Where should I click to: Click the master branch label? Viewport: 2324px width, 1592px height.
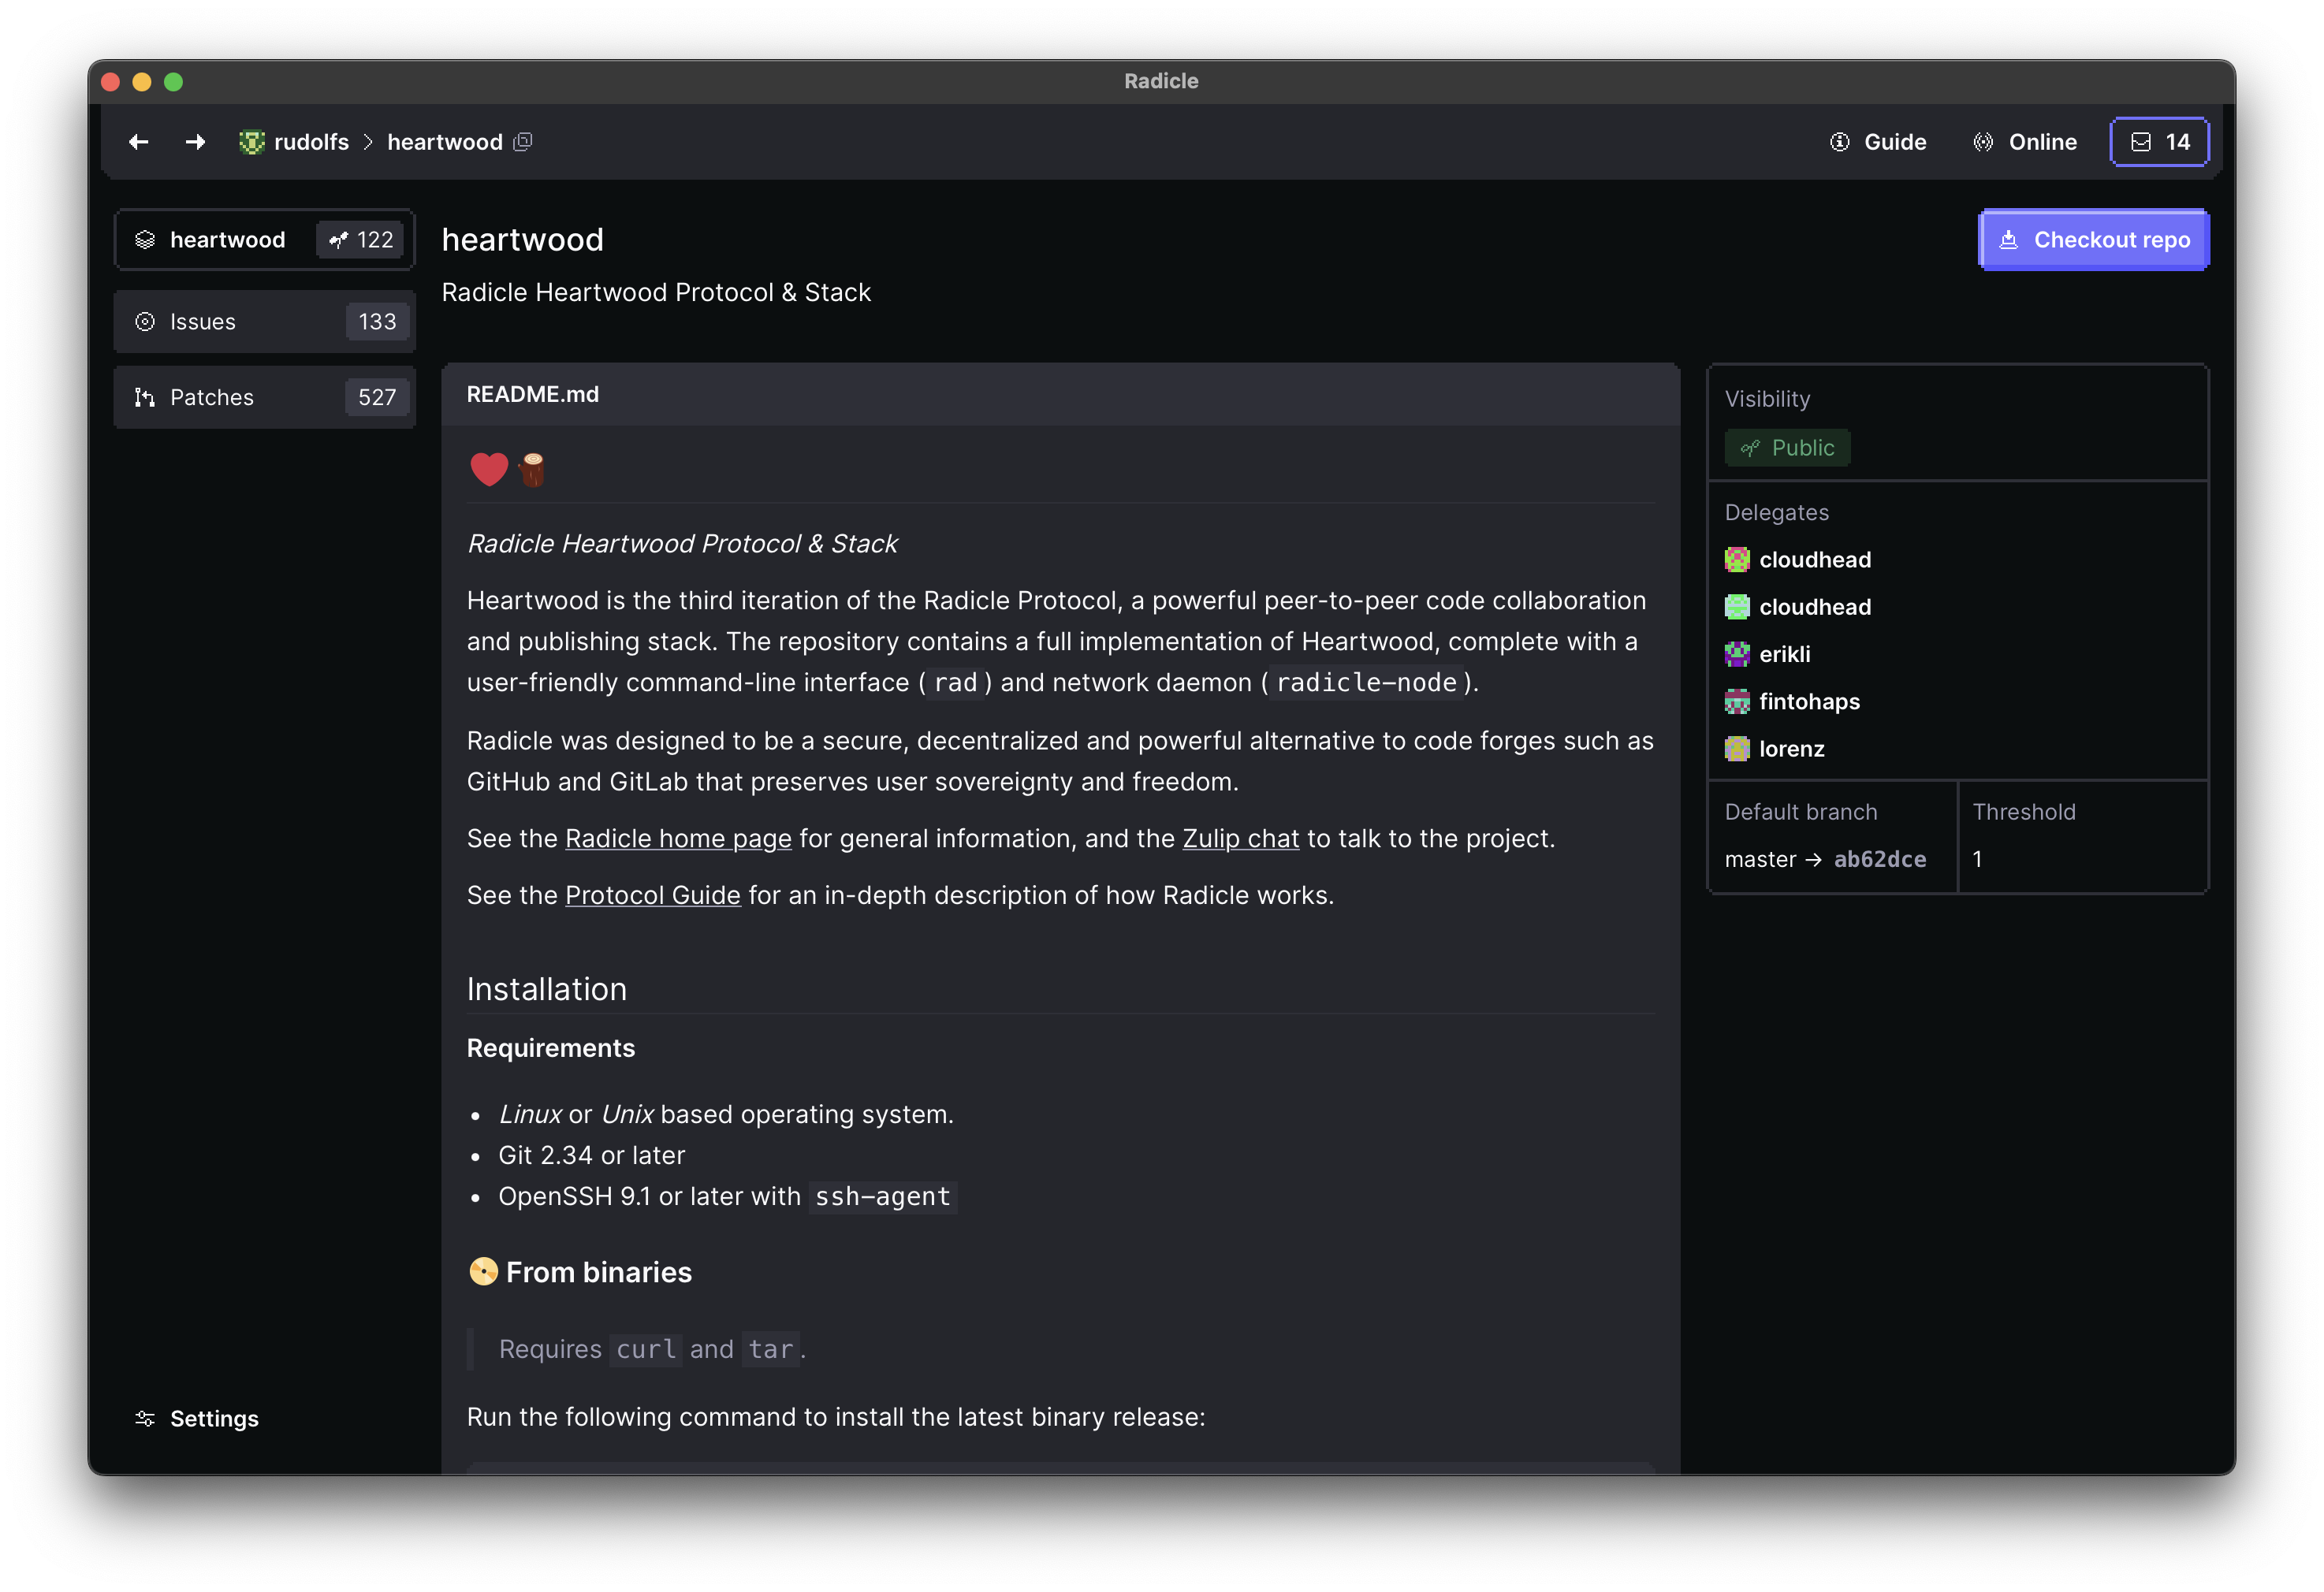1760,860
